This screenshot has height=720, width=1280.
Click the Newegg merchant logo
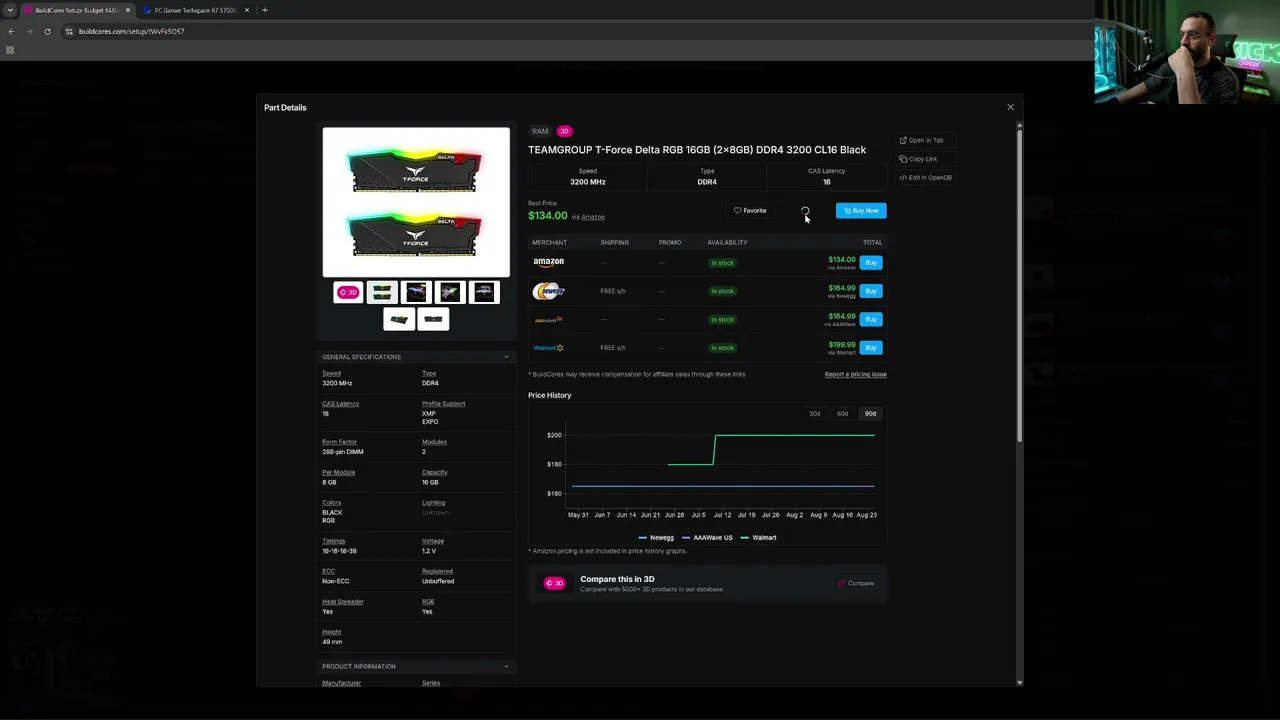click(548, 291)
